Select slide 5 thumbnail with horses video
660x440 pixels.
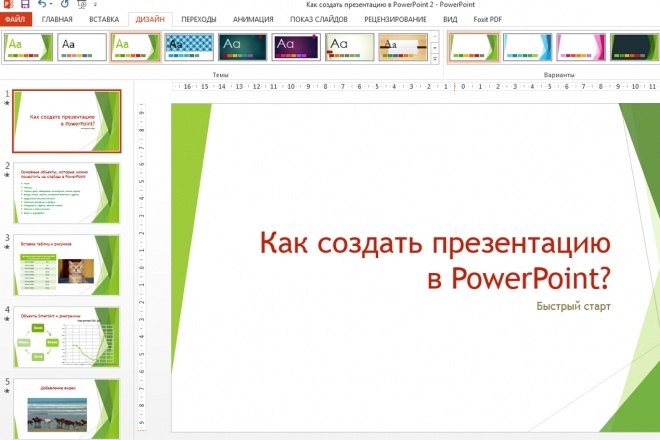(67, 409)
